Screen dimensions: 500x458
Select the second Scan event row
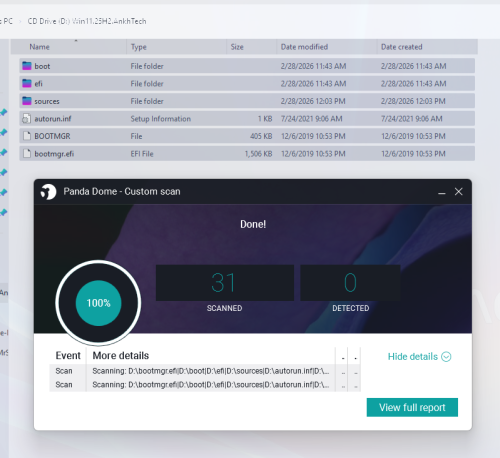[x=205, y=385]
